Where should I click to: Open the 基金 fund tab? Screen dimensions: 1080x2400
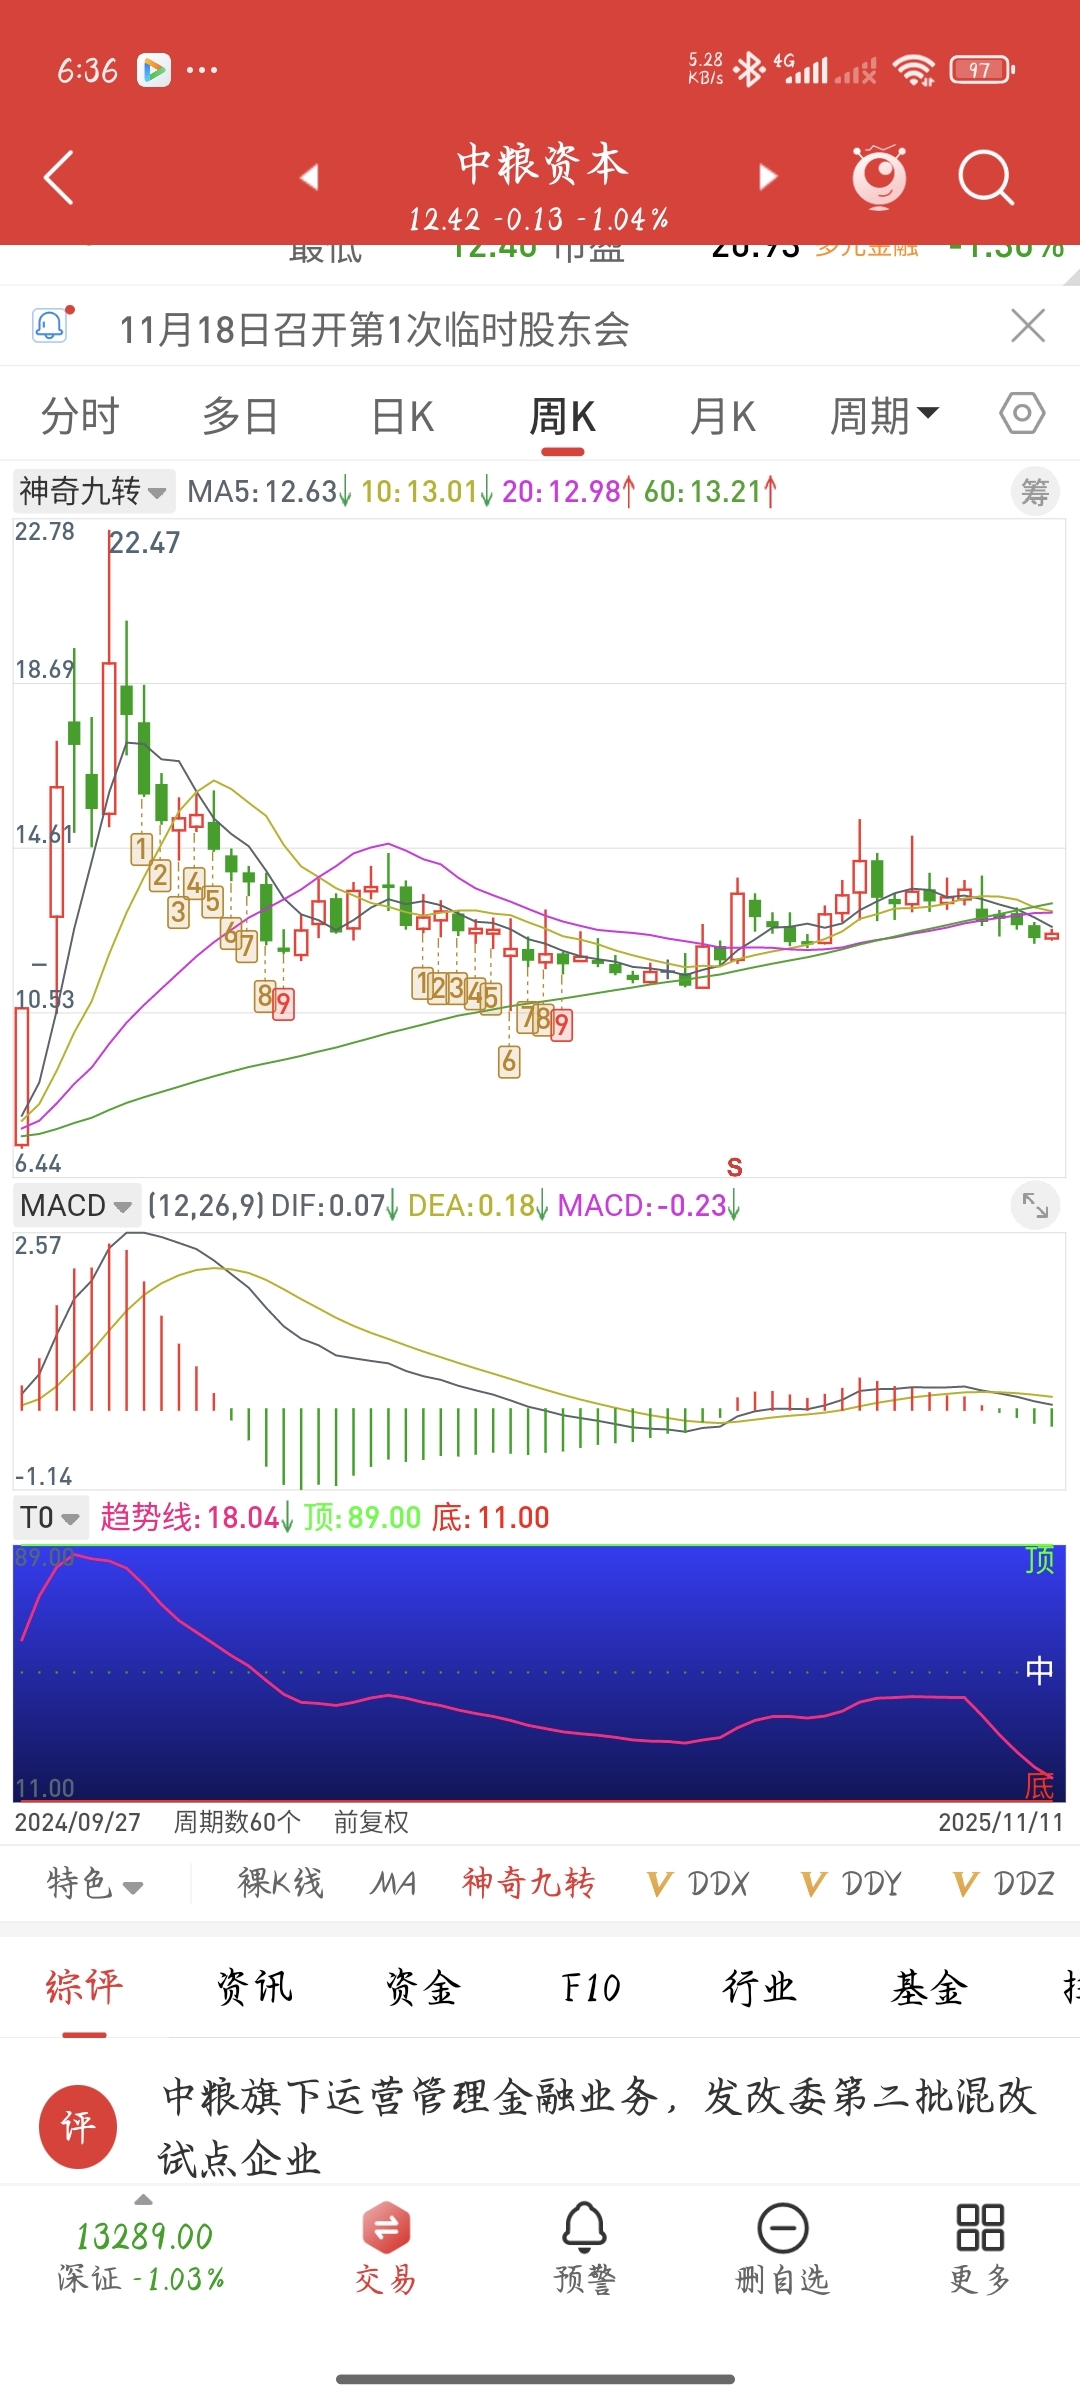(928, 1988)
